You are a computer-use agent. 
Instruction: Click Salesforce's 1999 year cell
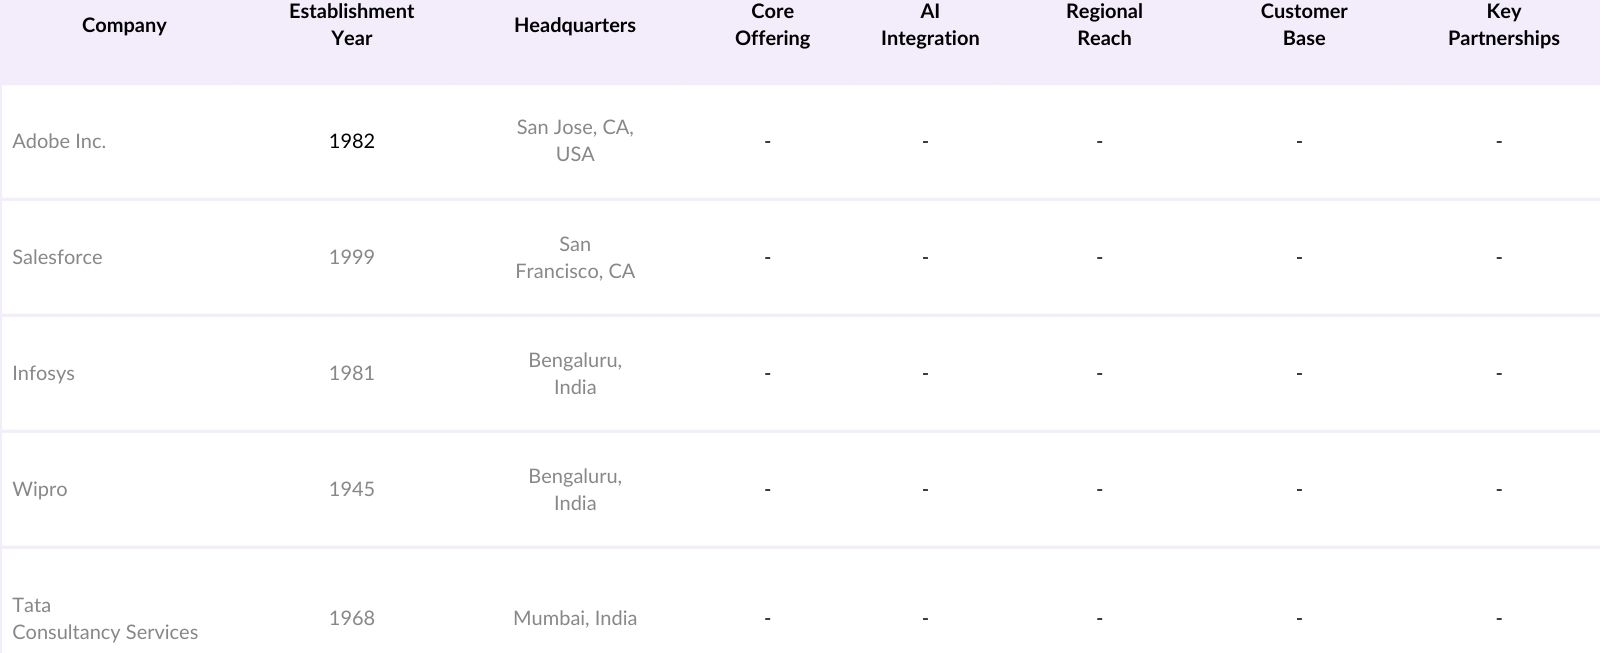click(351, 257)
